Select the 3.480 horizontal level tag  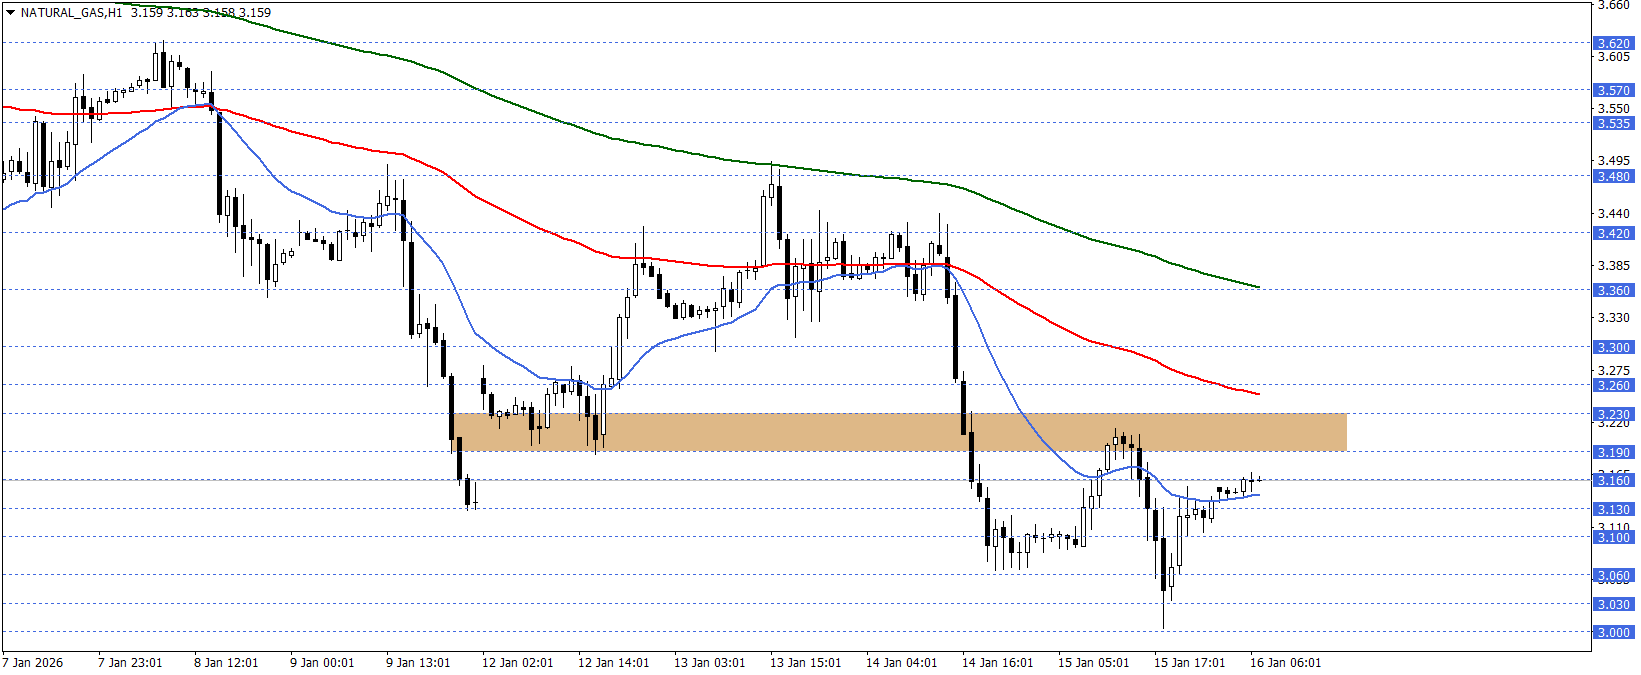[x=1612, y=176]
